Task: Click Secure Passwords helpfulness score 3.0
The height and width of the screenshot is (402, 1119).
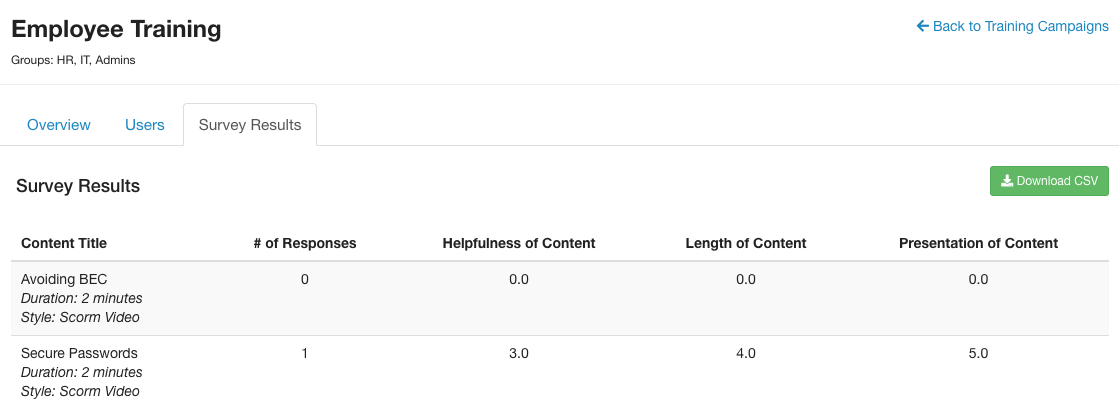Action: point(519,353)
